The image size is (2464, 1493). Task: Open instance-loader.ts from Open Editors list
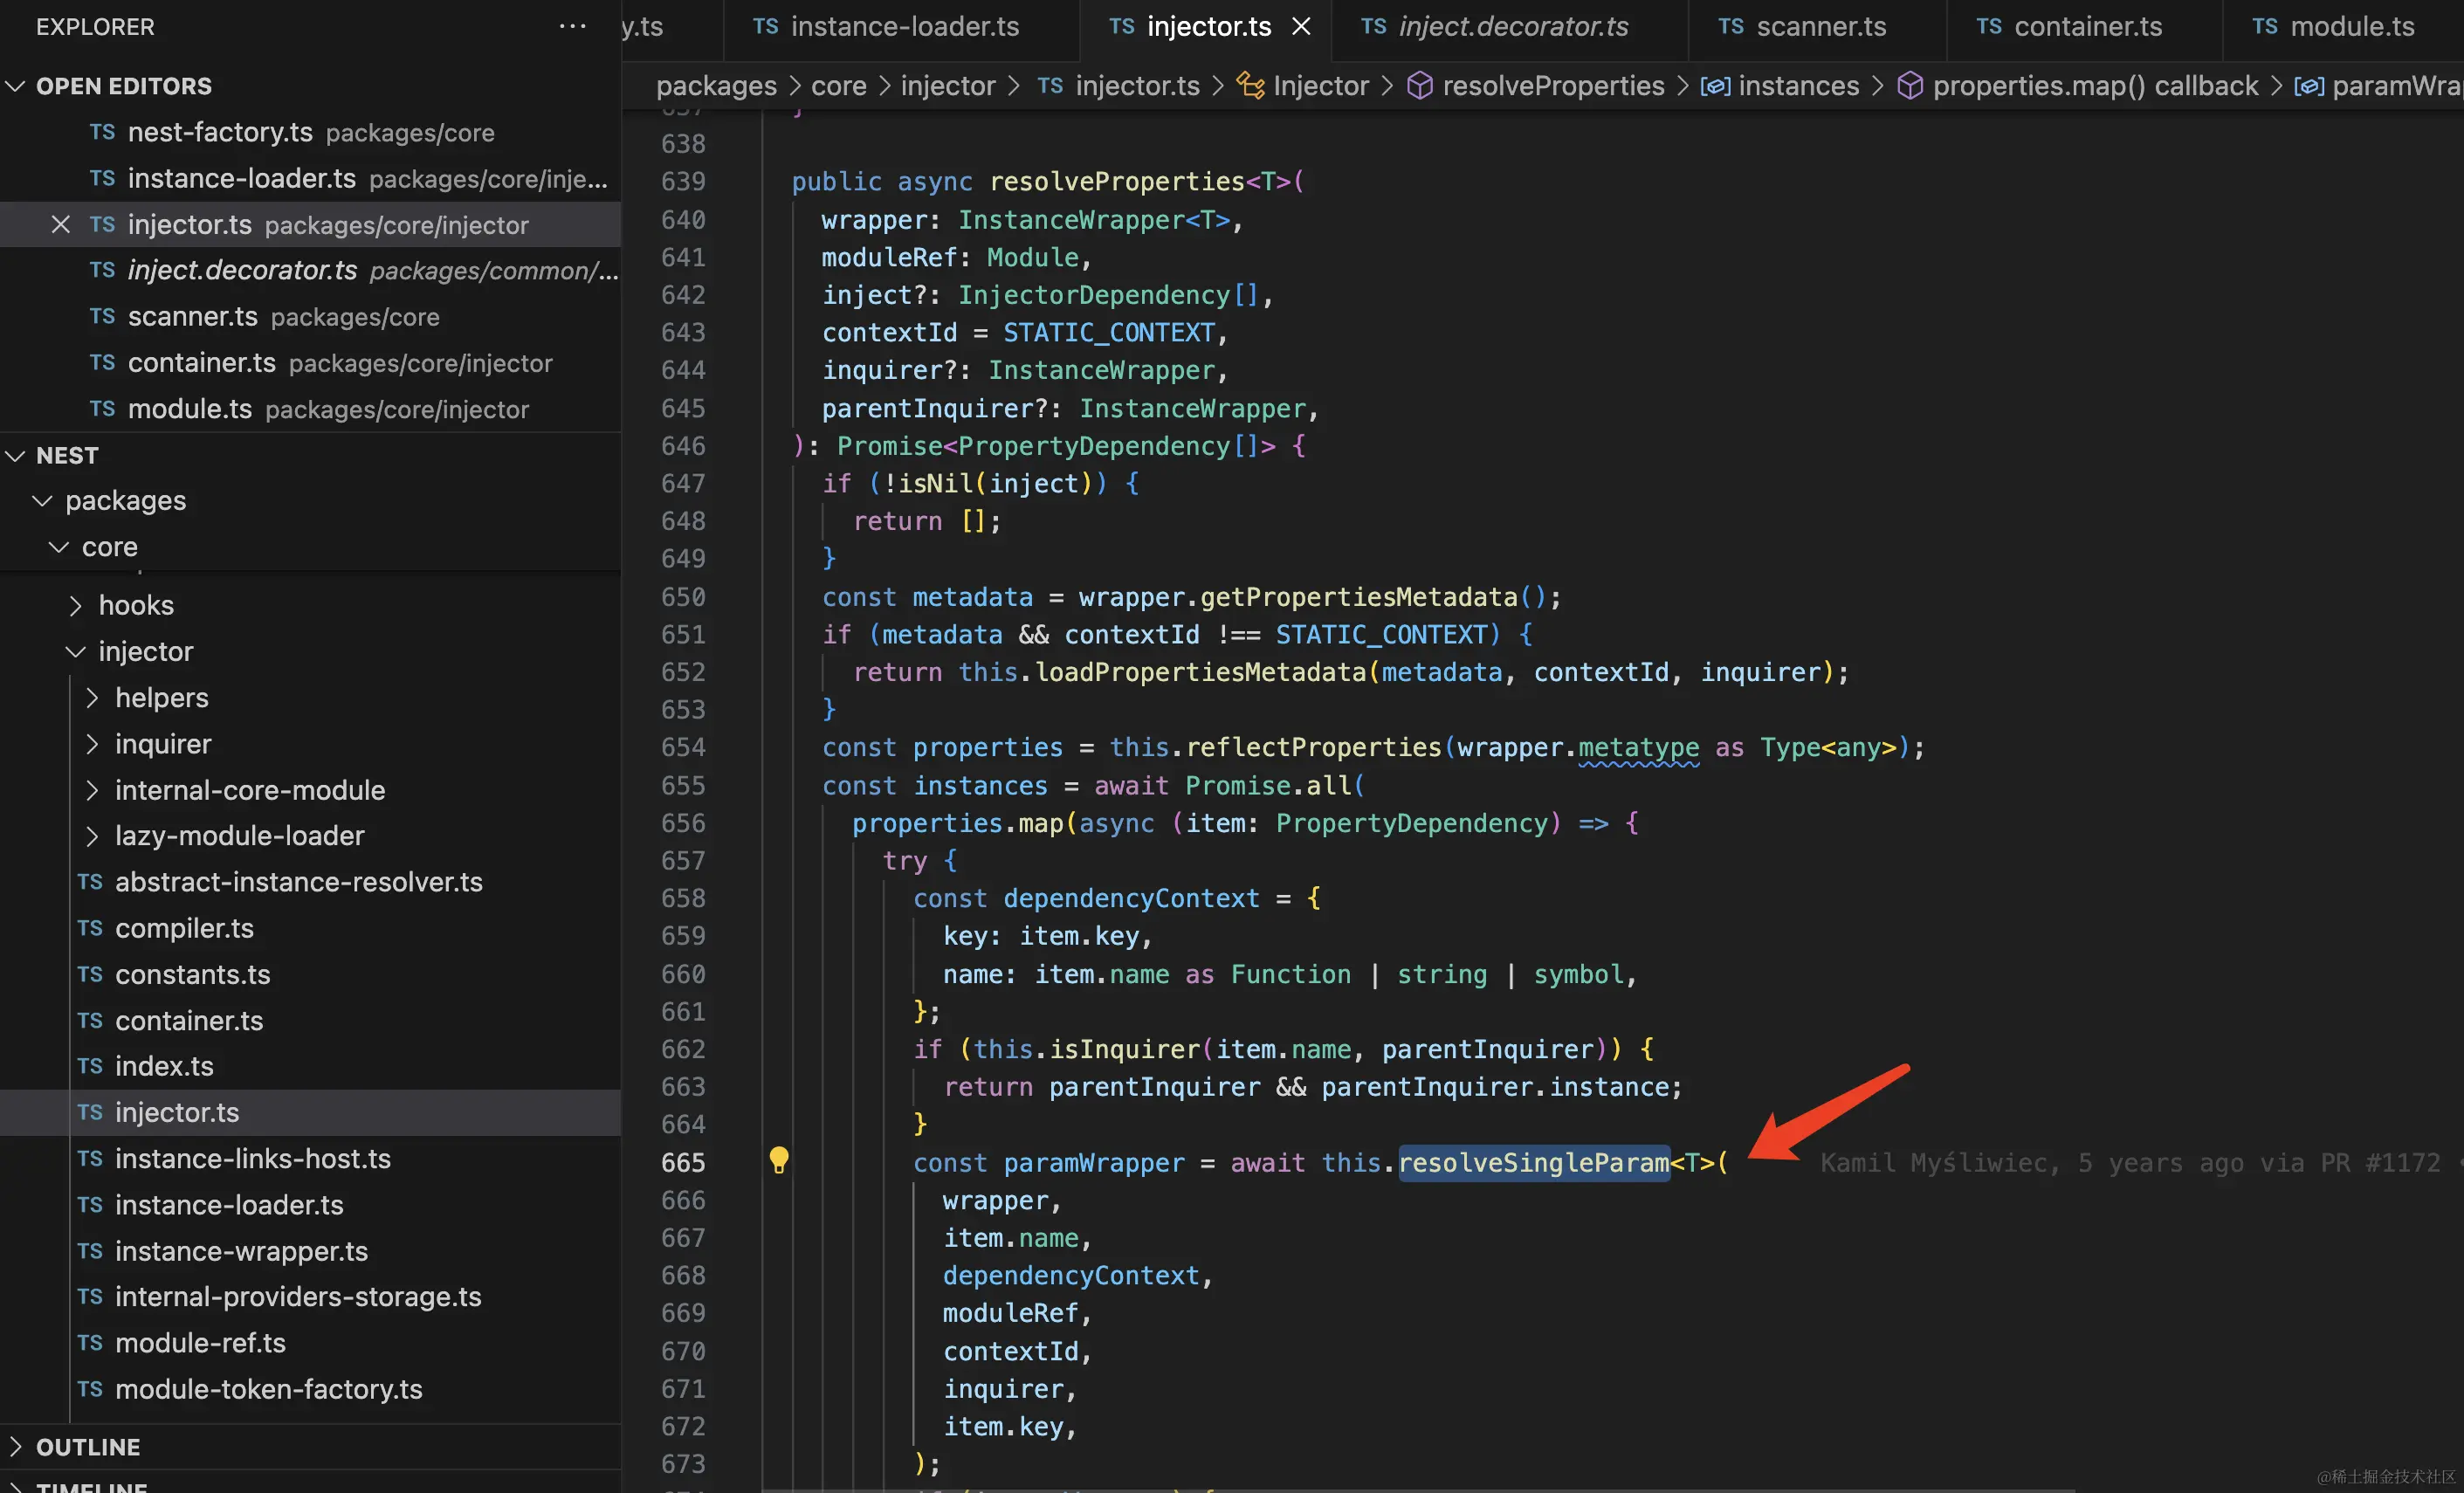tap(310, 178)
